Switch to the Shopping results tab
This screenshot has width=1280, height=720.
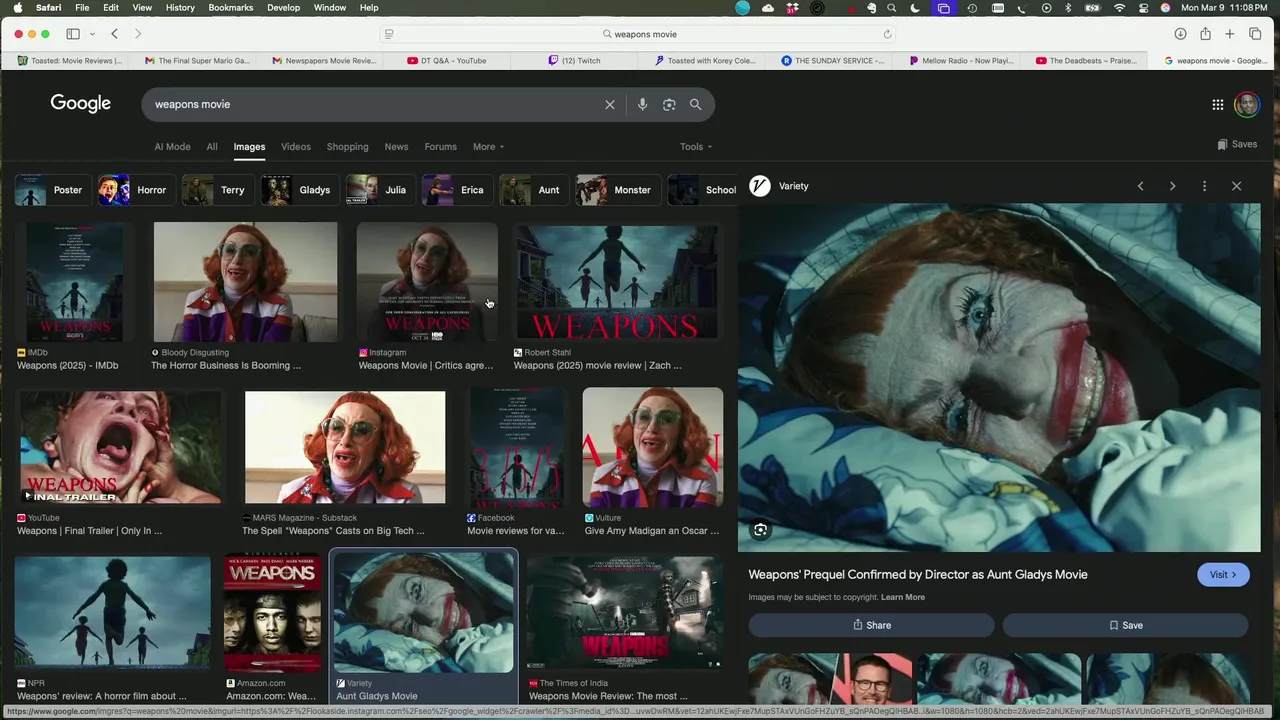[x=347, y=147]
